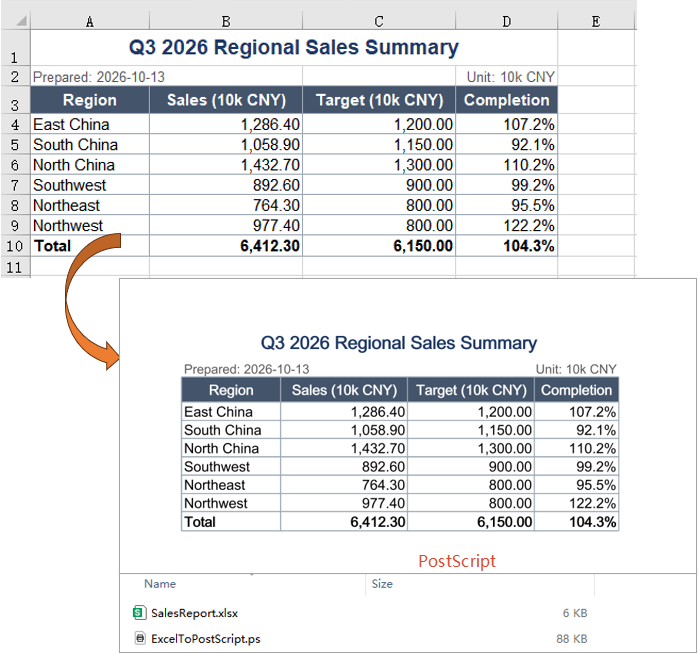This screenshot has height=653, width=699.
Task: Select spreadsheet cell 892.60
Action: click(226, 185)
